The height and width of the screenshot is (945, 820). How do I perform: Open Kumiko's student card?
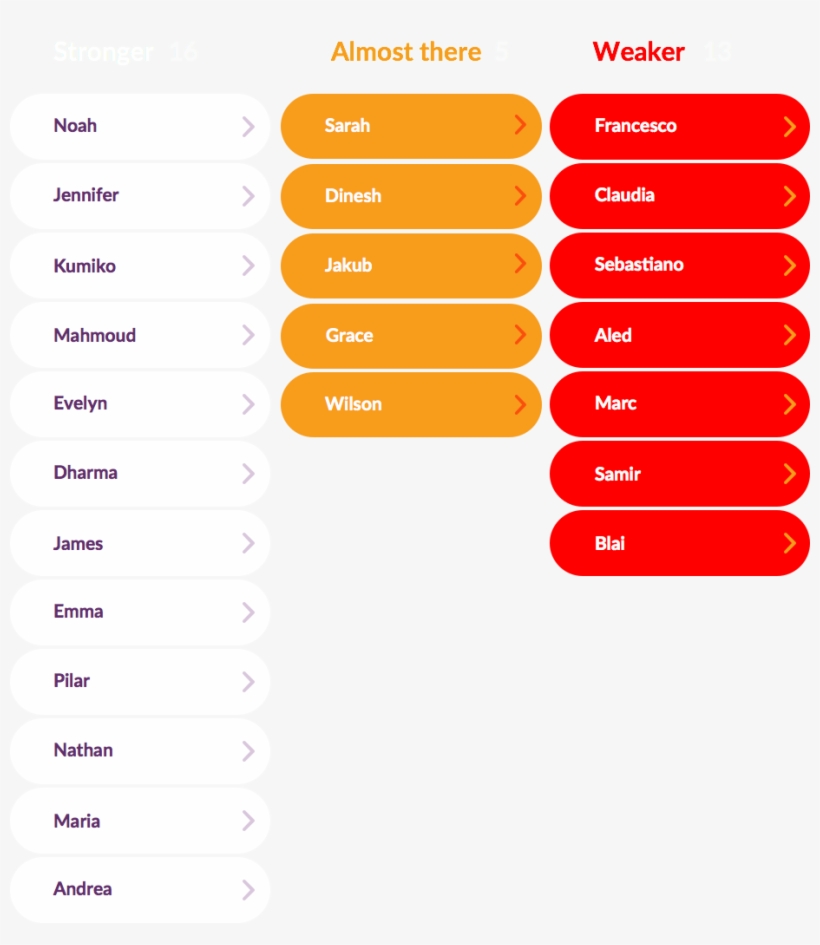click(x=139, y=265)
